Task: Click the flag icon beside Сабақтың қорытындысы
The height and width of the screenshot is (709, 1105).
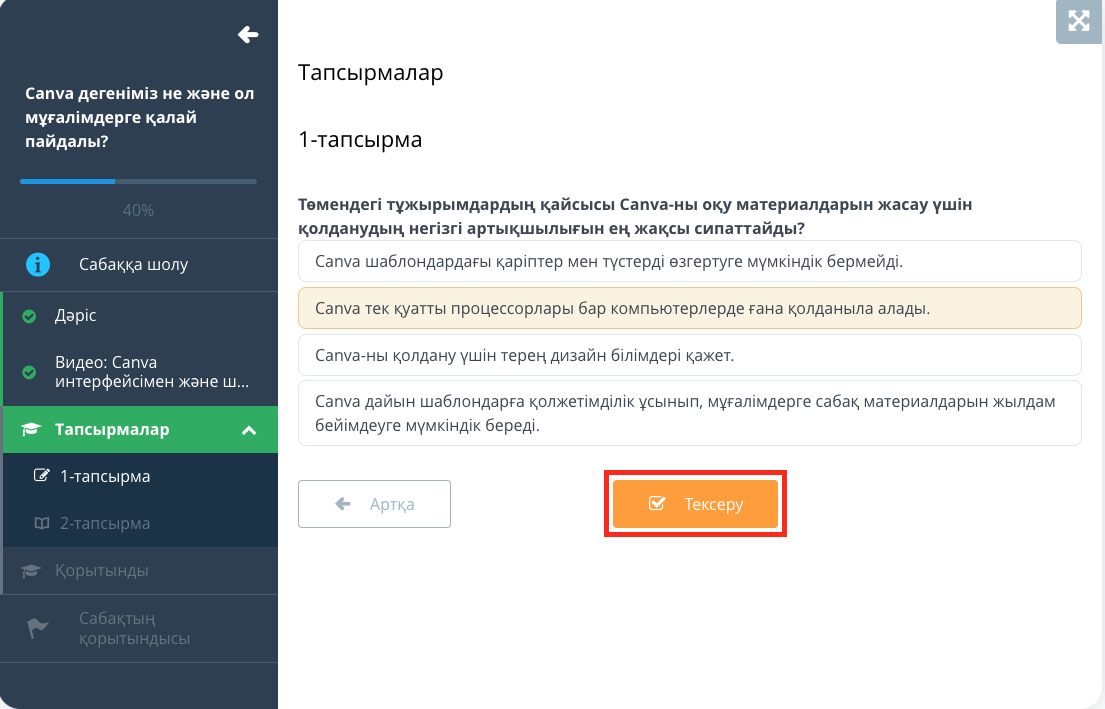Action: pos(37,628)
